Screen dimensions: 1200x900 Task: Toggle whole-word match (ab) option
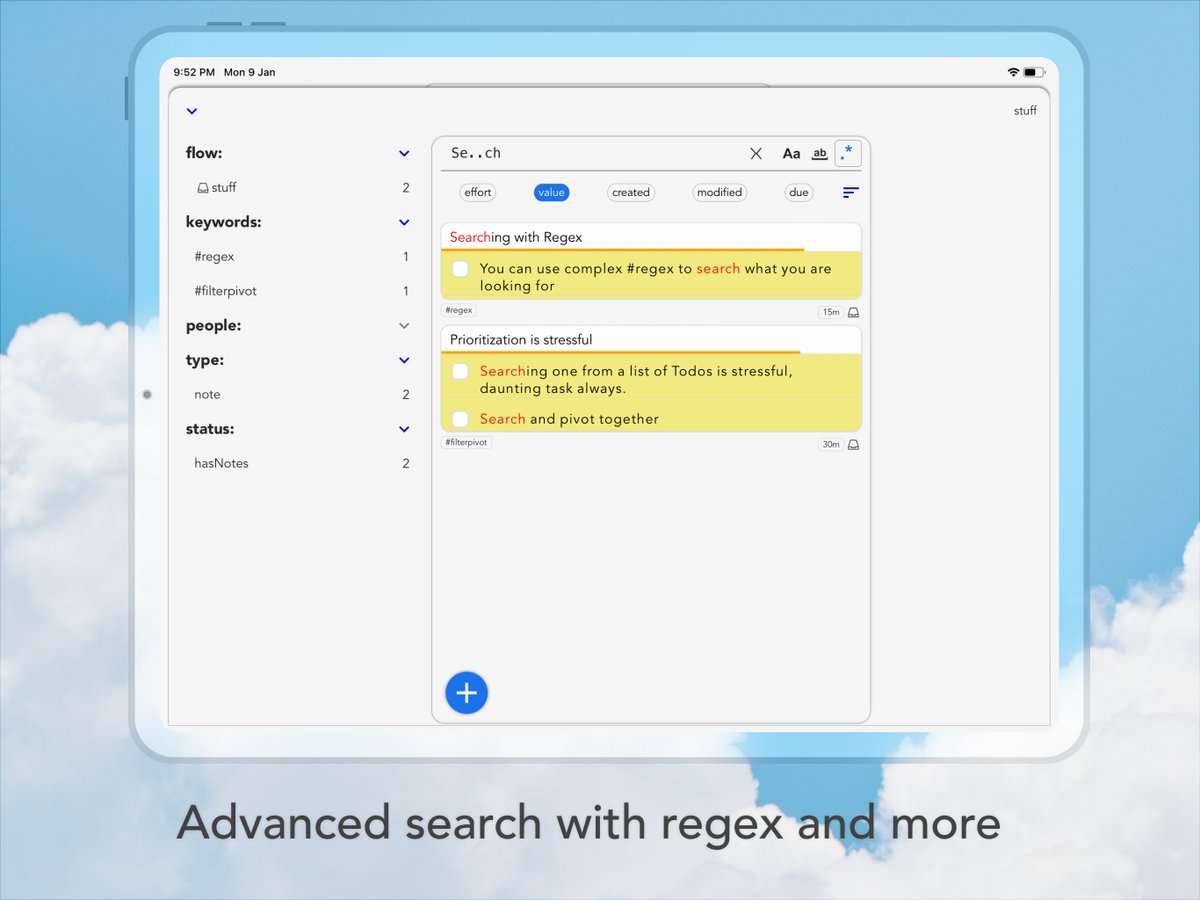pos(819,153)
